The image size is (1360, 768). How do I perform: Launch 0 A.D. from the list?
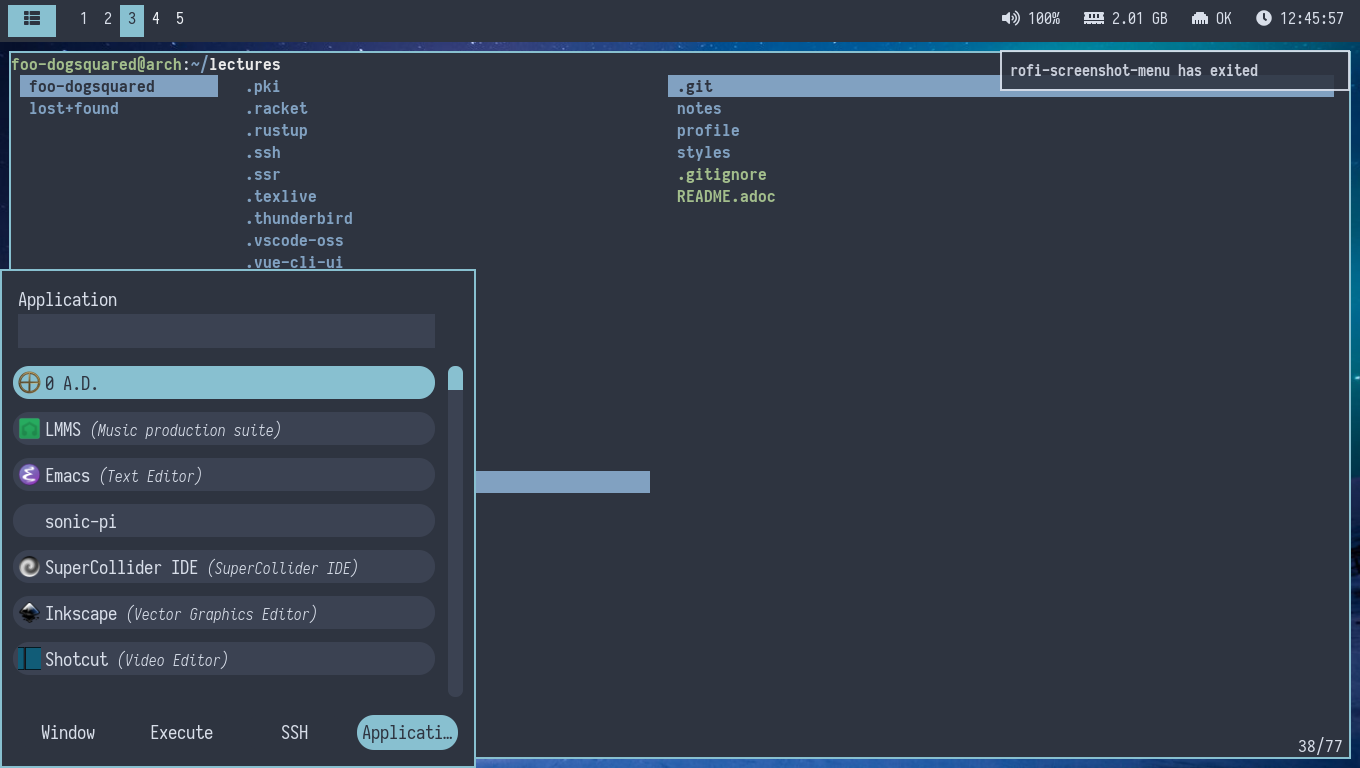click(x=224, y=383)
